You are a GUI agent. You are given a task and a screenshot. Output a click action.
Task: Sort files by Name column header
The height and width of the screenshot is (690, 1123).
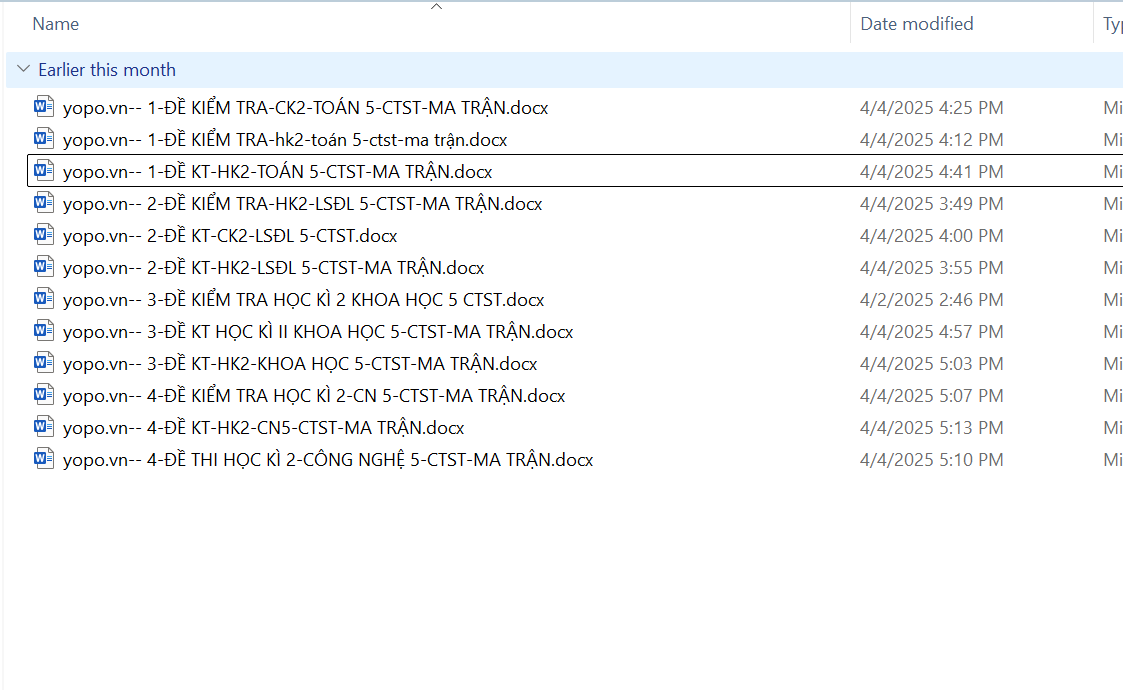(56, 24)
